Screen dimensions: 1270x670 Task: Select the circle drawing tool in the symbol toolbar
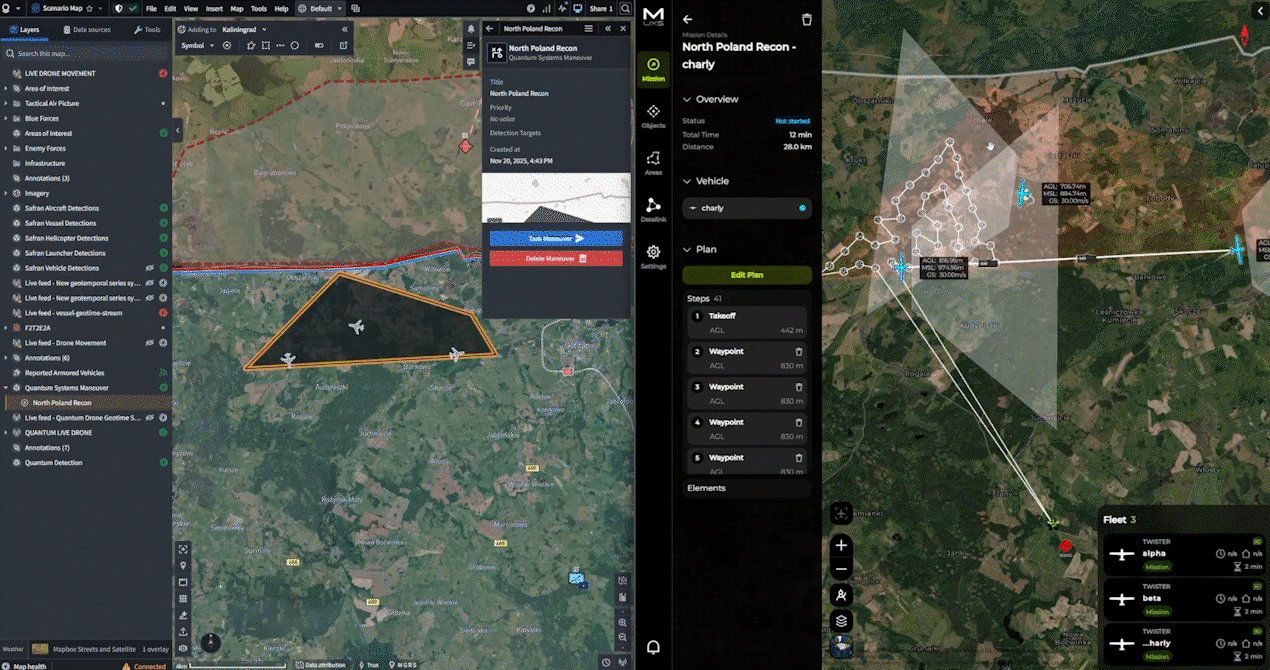tap(294, 45)
